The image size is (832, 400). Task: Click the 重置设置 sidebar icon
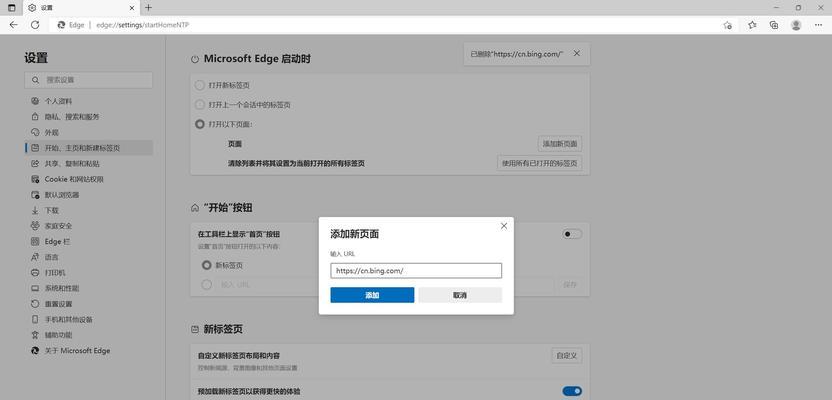[x=35, y=304]
